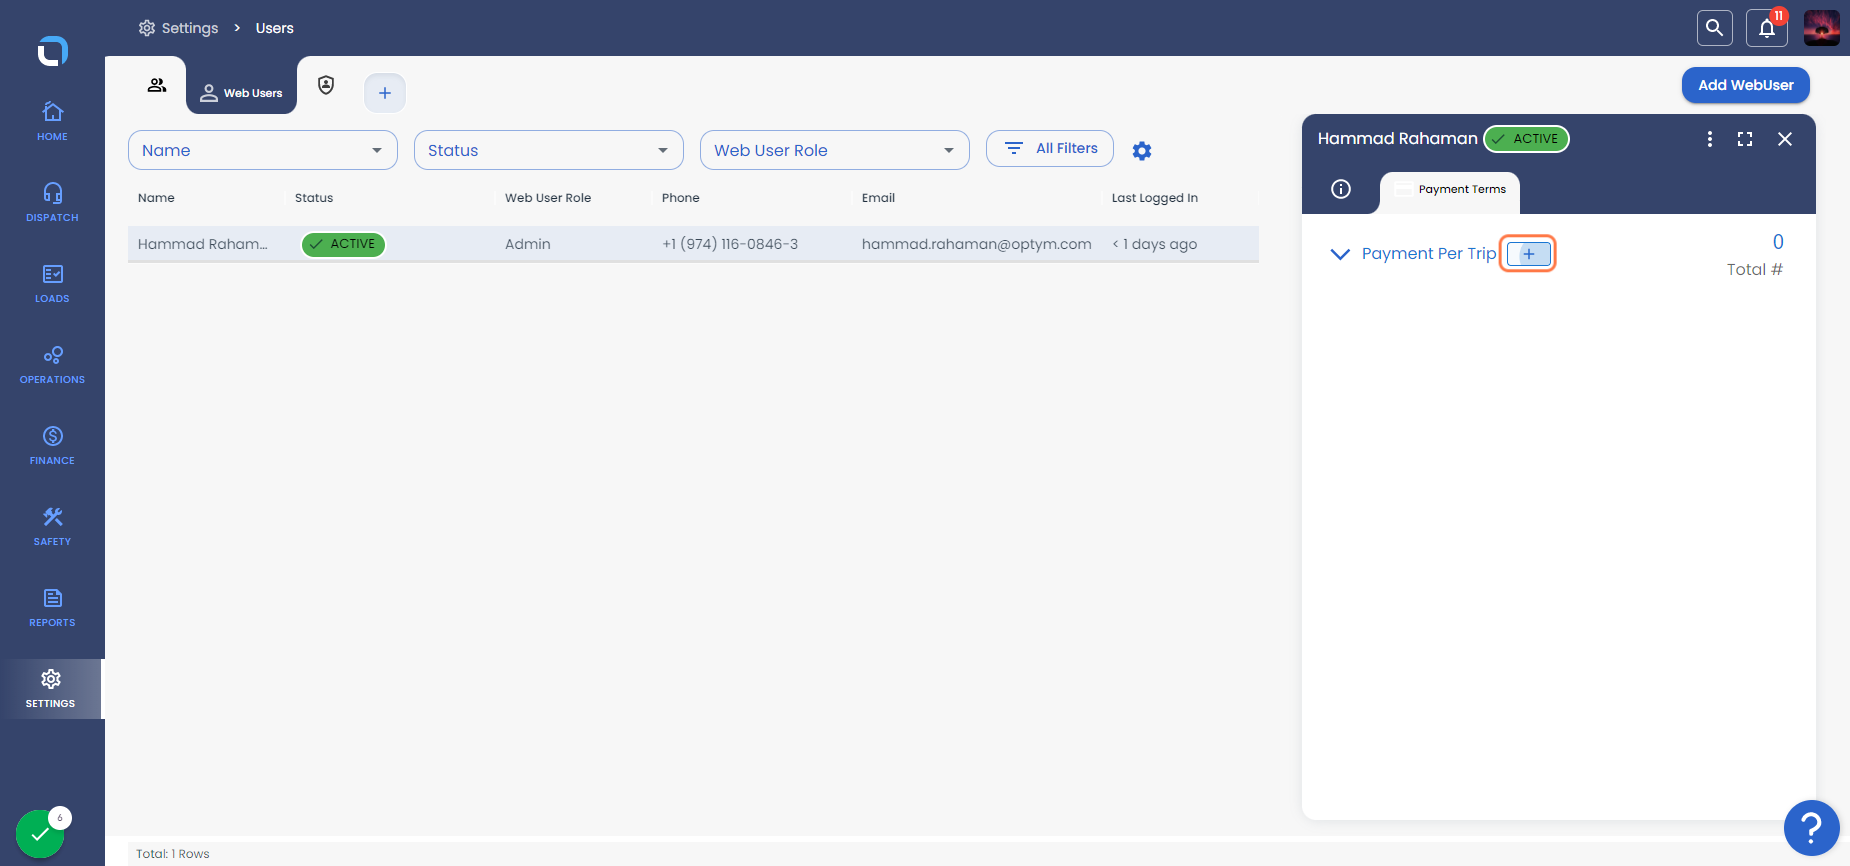
Task: Collapse the Payment Per Trip section
Action: (x=1340, y=254)
